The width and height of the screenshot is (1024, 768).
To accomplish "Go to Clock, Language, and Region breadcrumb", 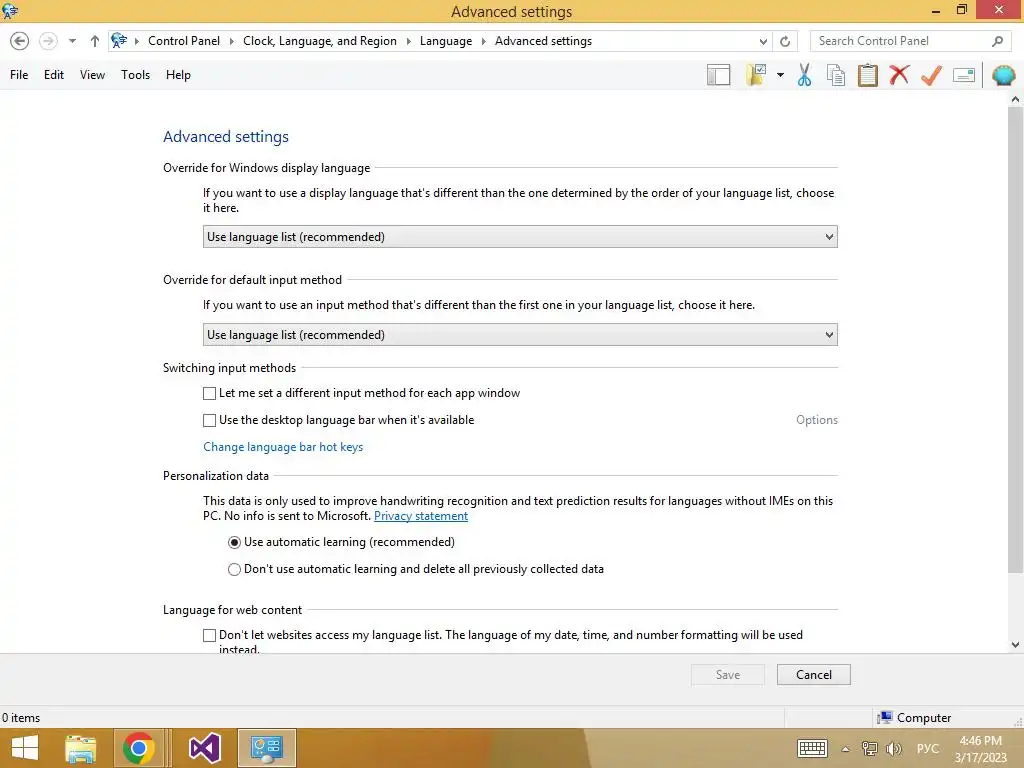I will click(320, 41).
